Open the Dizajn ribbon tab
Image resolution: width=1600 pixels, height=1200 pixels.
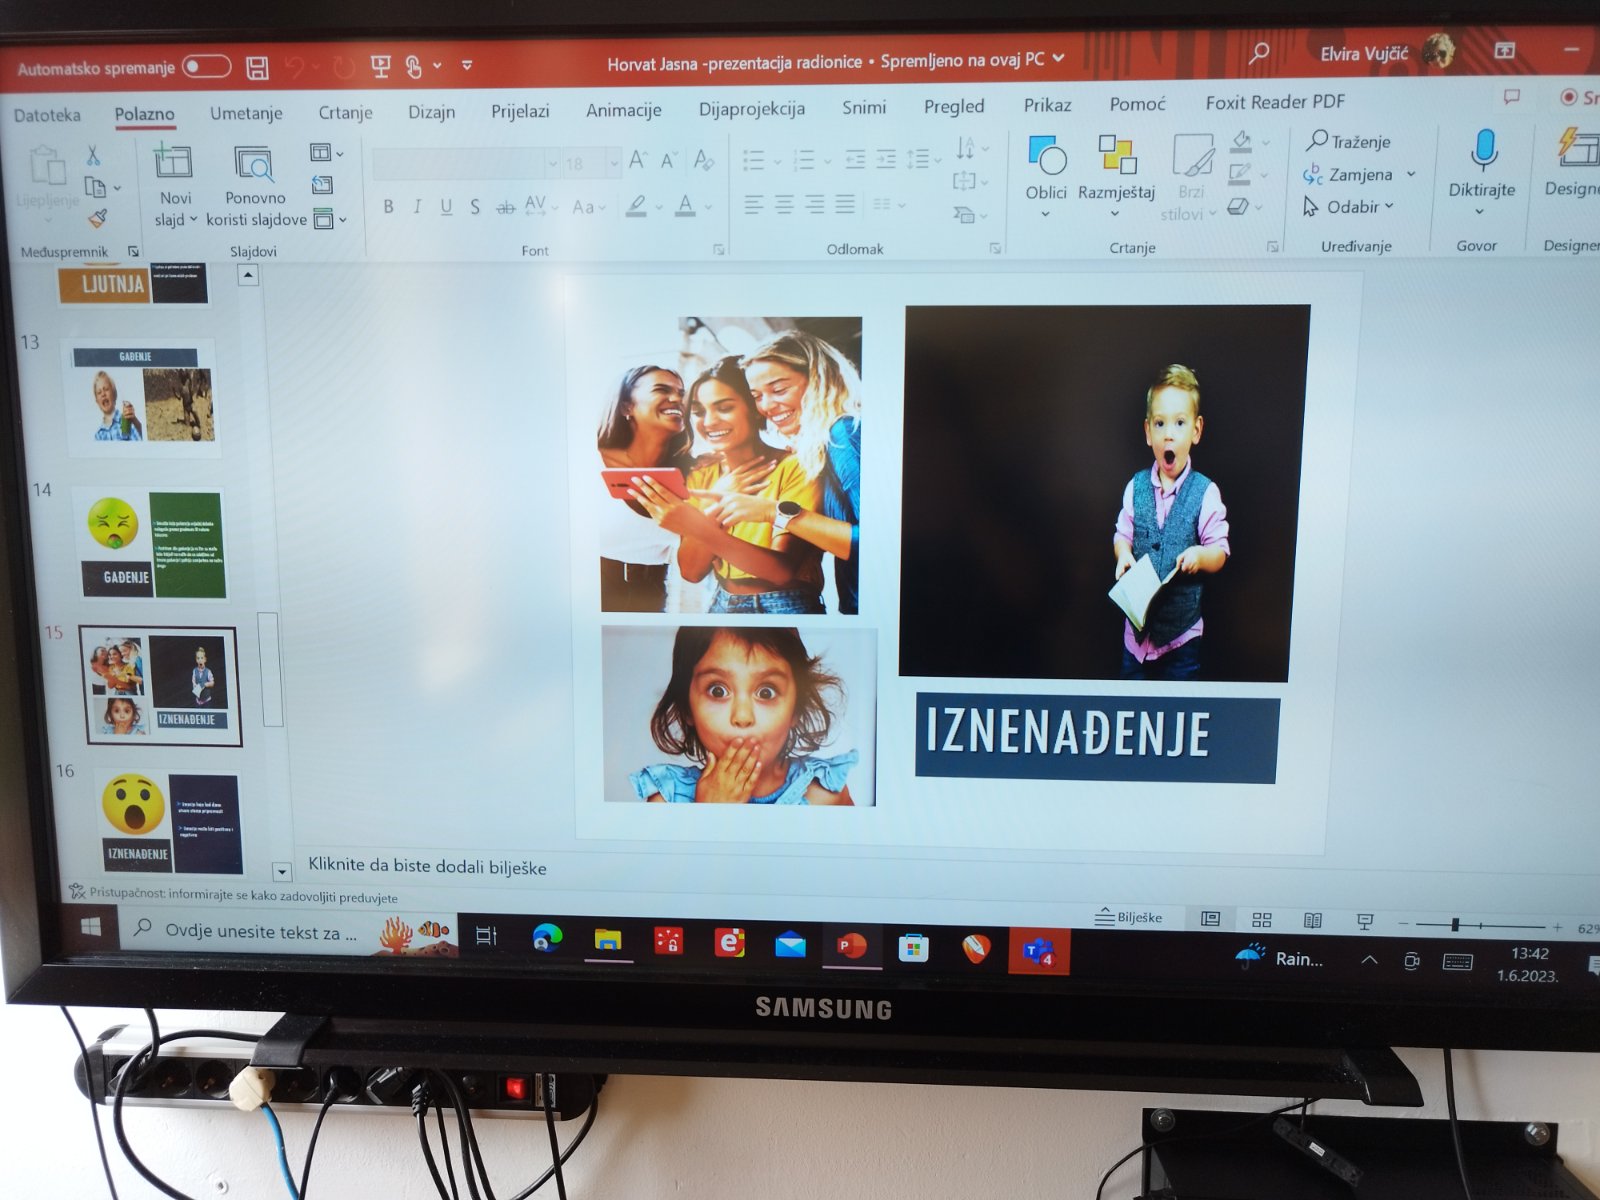[431, 111]
